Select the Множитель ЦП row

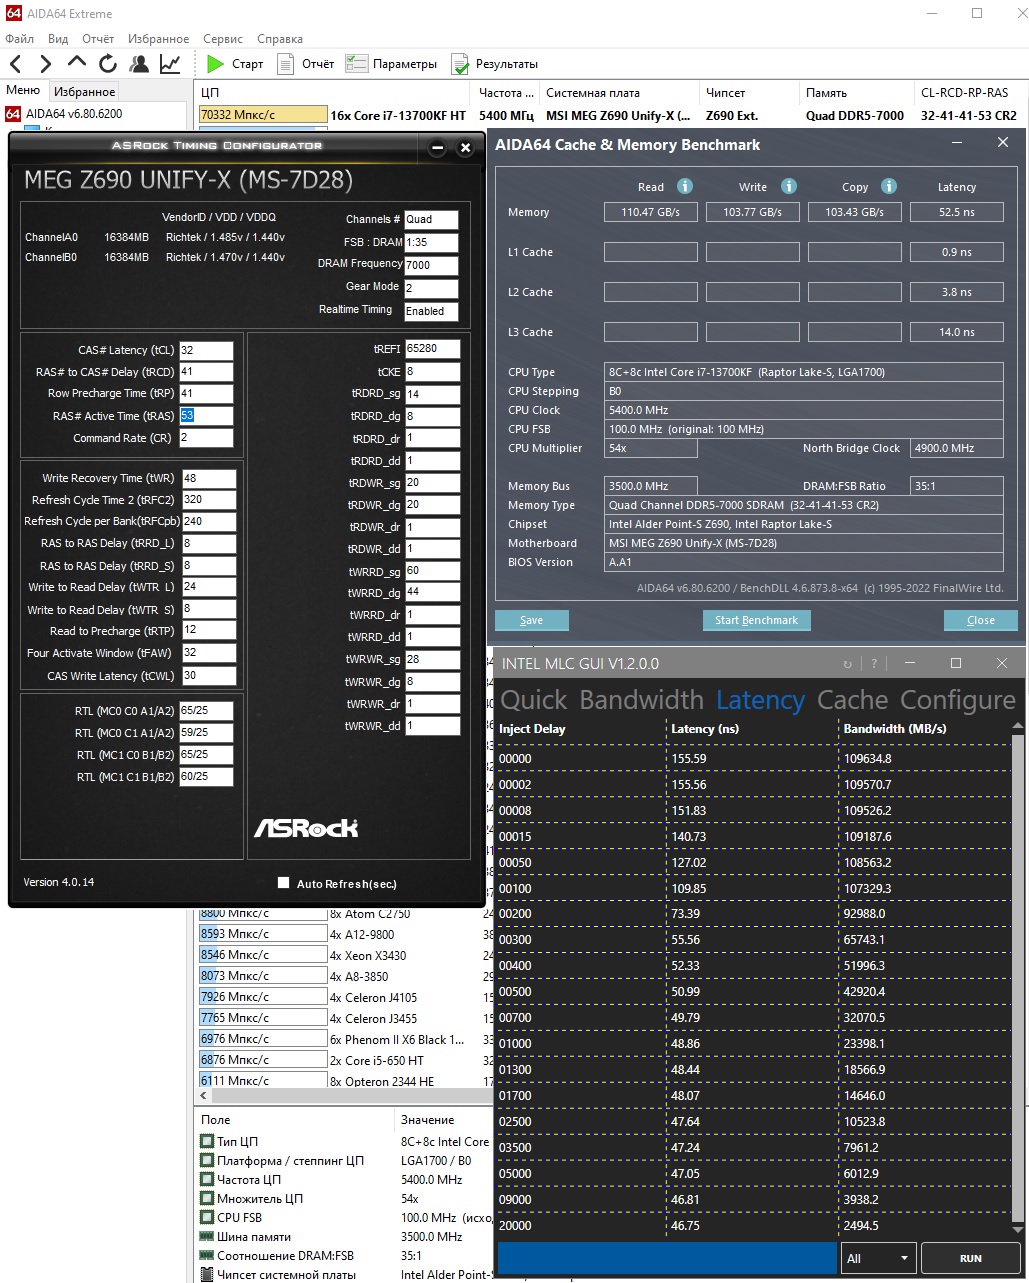343,1198
